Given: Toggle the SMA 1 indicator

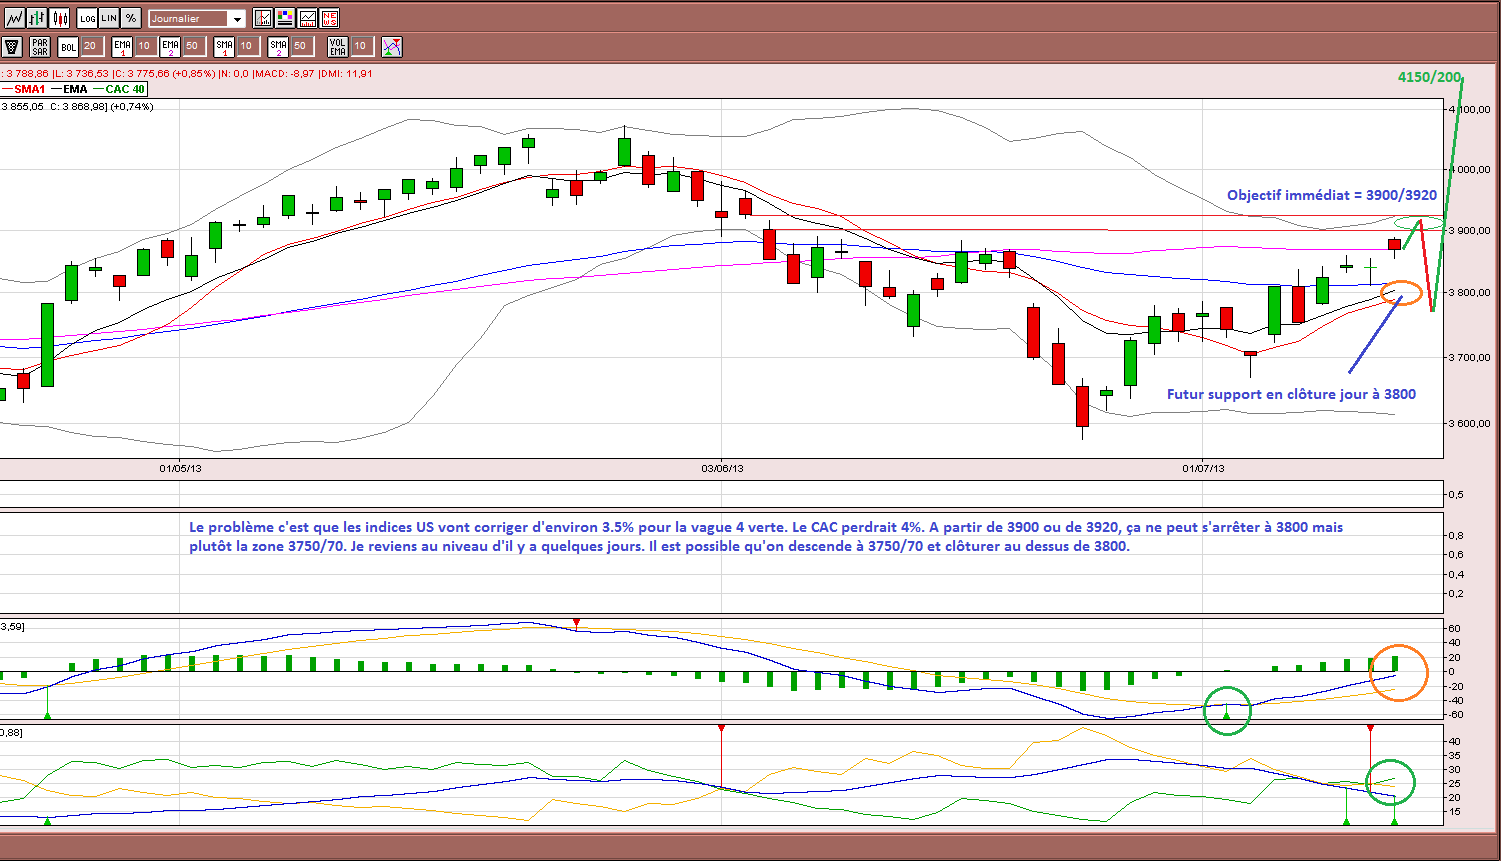Looking at the screenshot, I should point(224,46).
